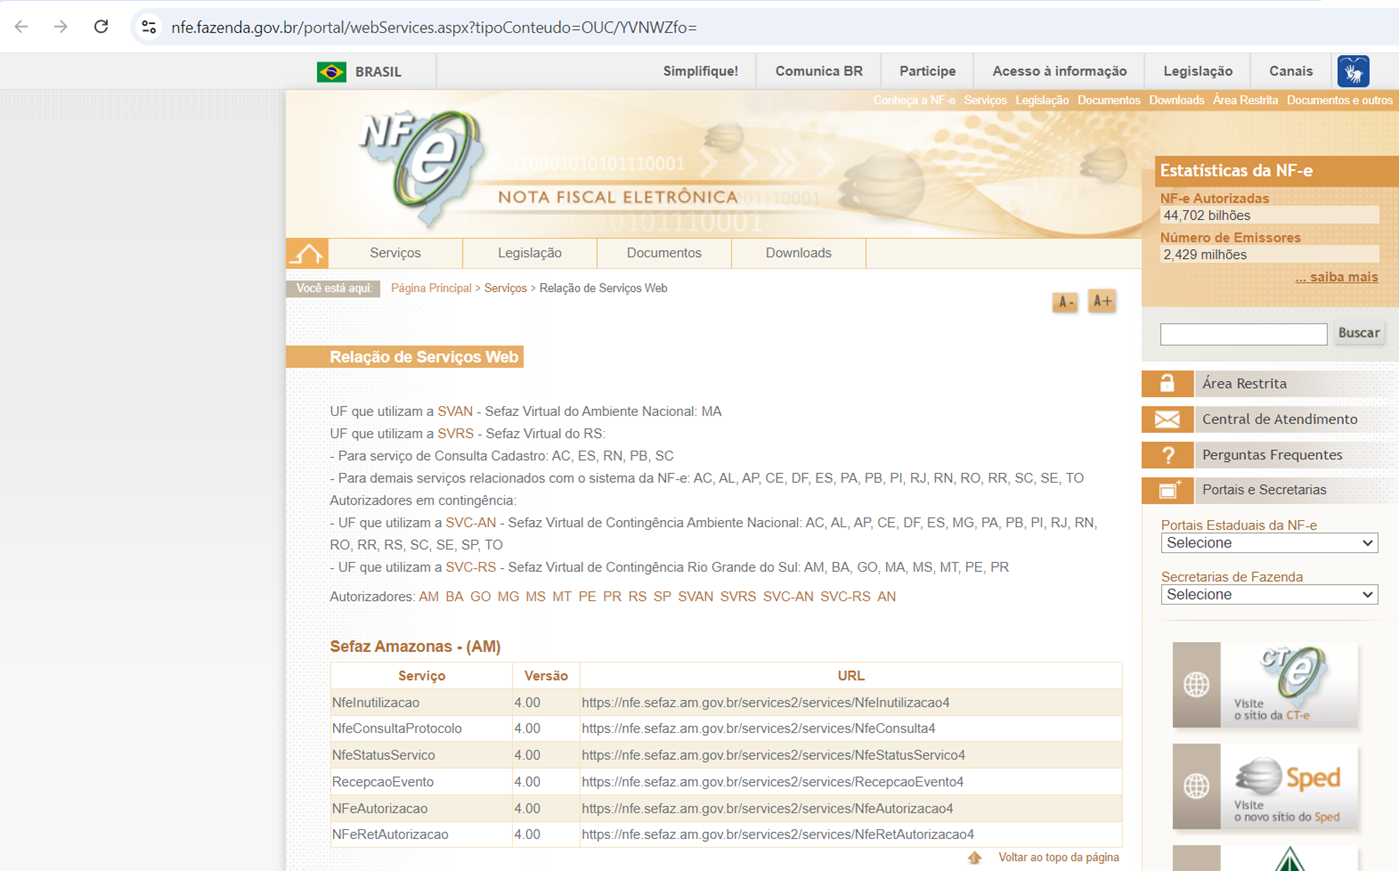Viewport: 1399px width, 871px height.
Task: Jump to BA in Autorizadores list
Action: click(x=454, y=597)
